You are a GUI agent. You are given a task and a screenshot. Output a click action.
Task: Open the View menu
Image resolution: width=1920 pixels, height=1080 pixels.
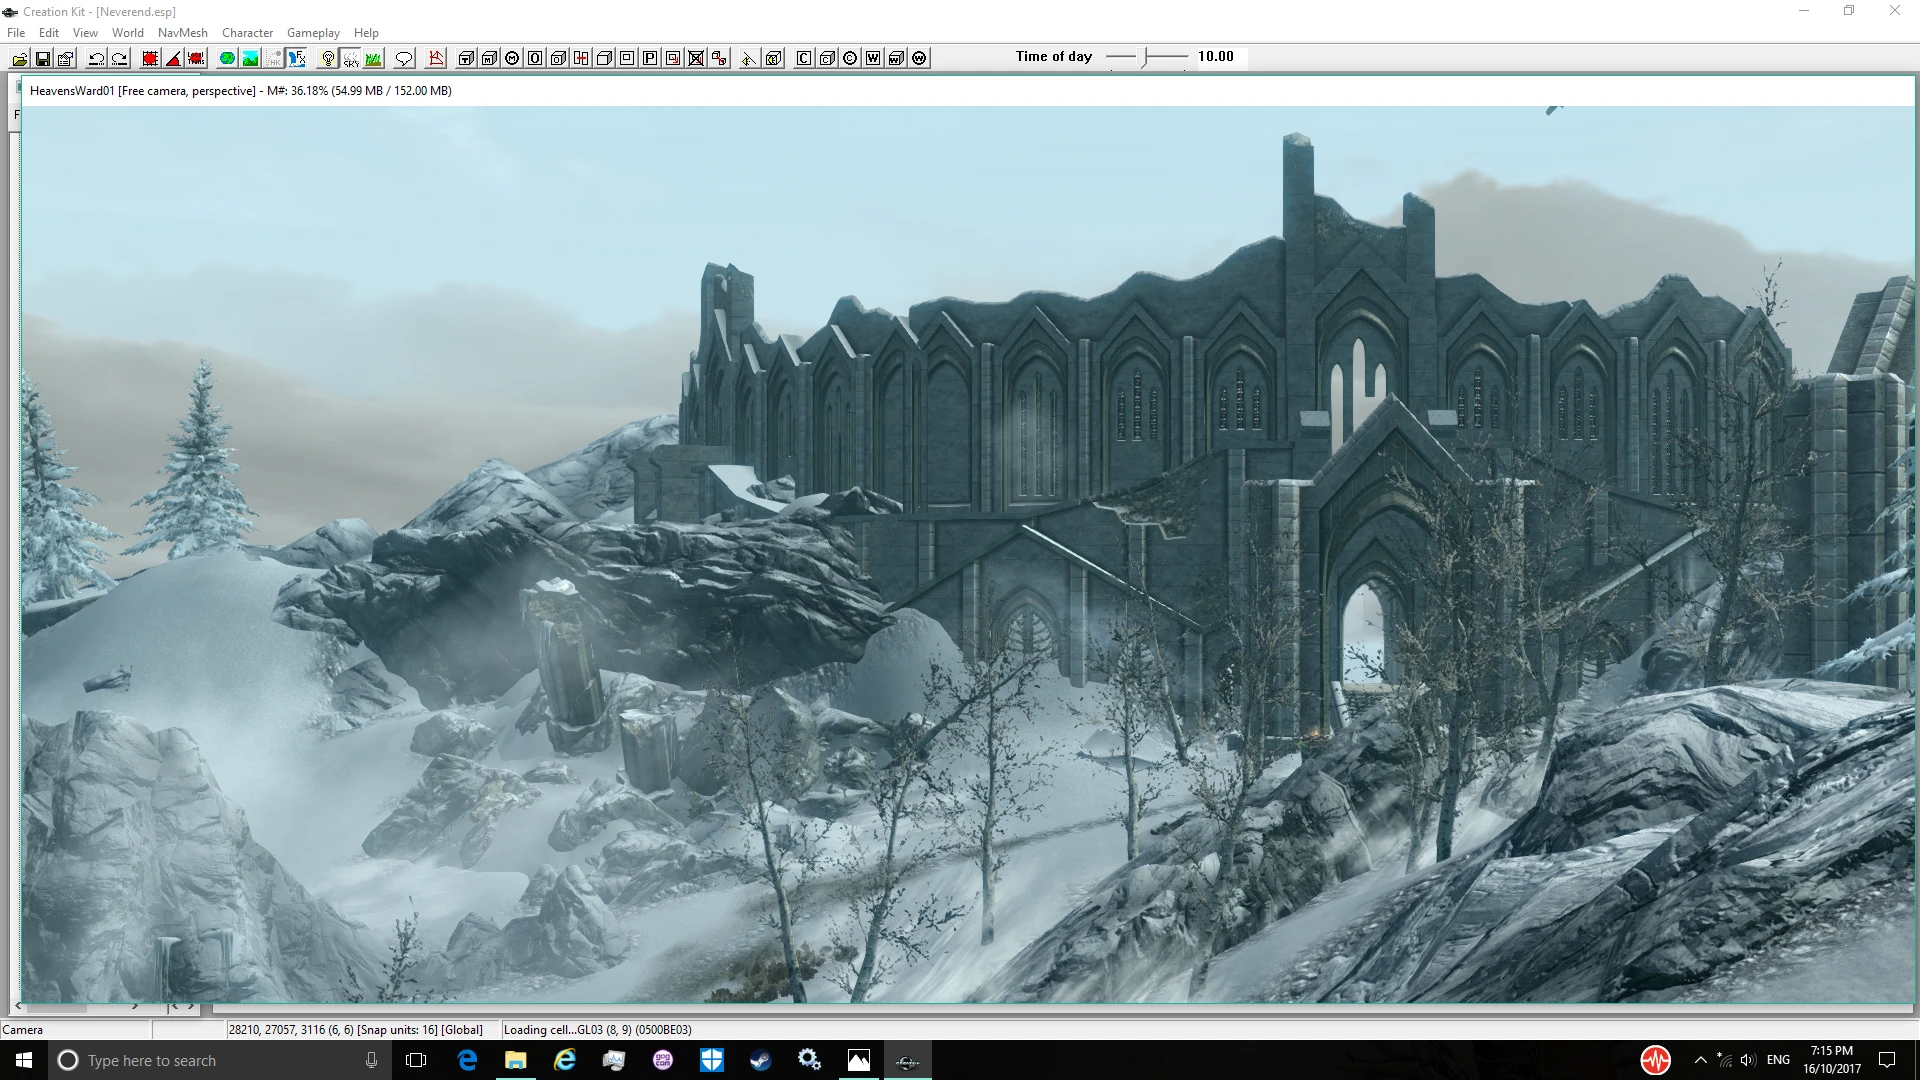pos(85,33)
